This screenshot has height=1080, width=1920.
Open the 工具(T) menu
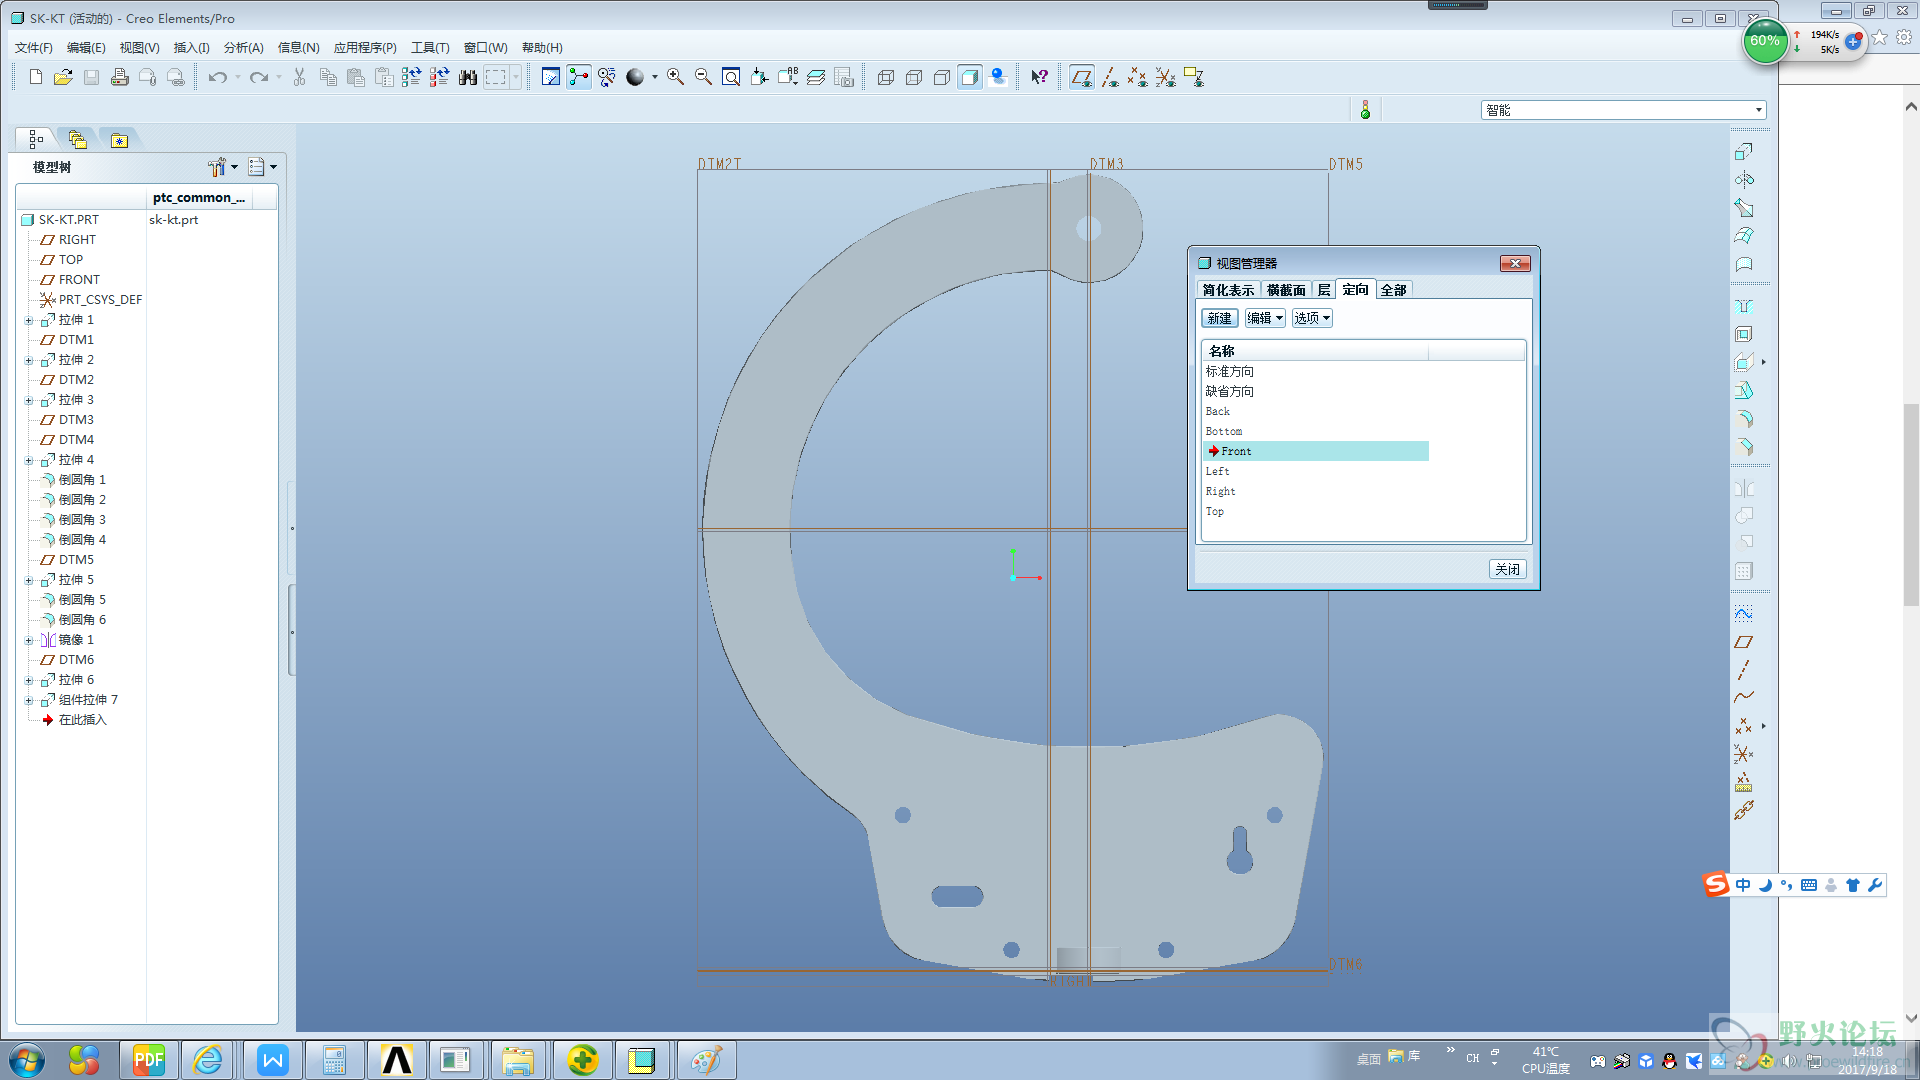coord(430,47)
